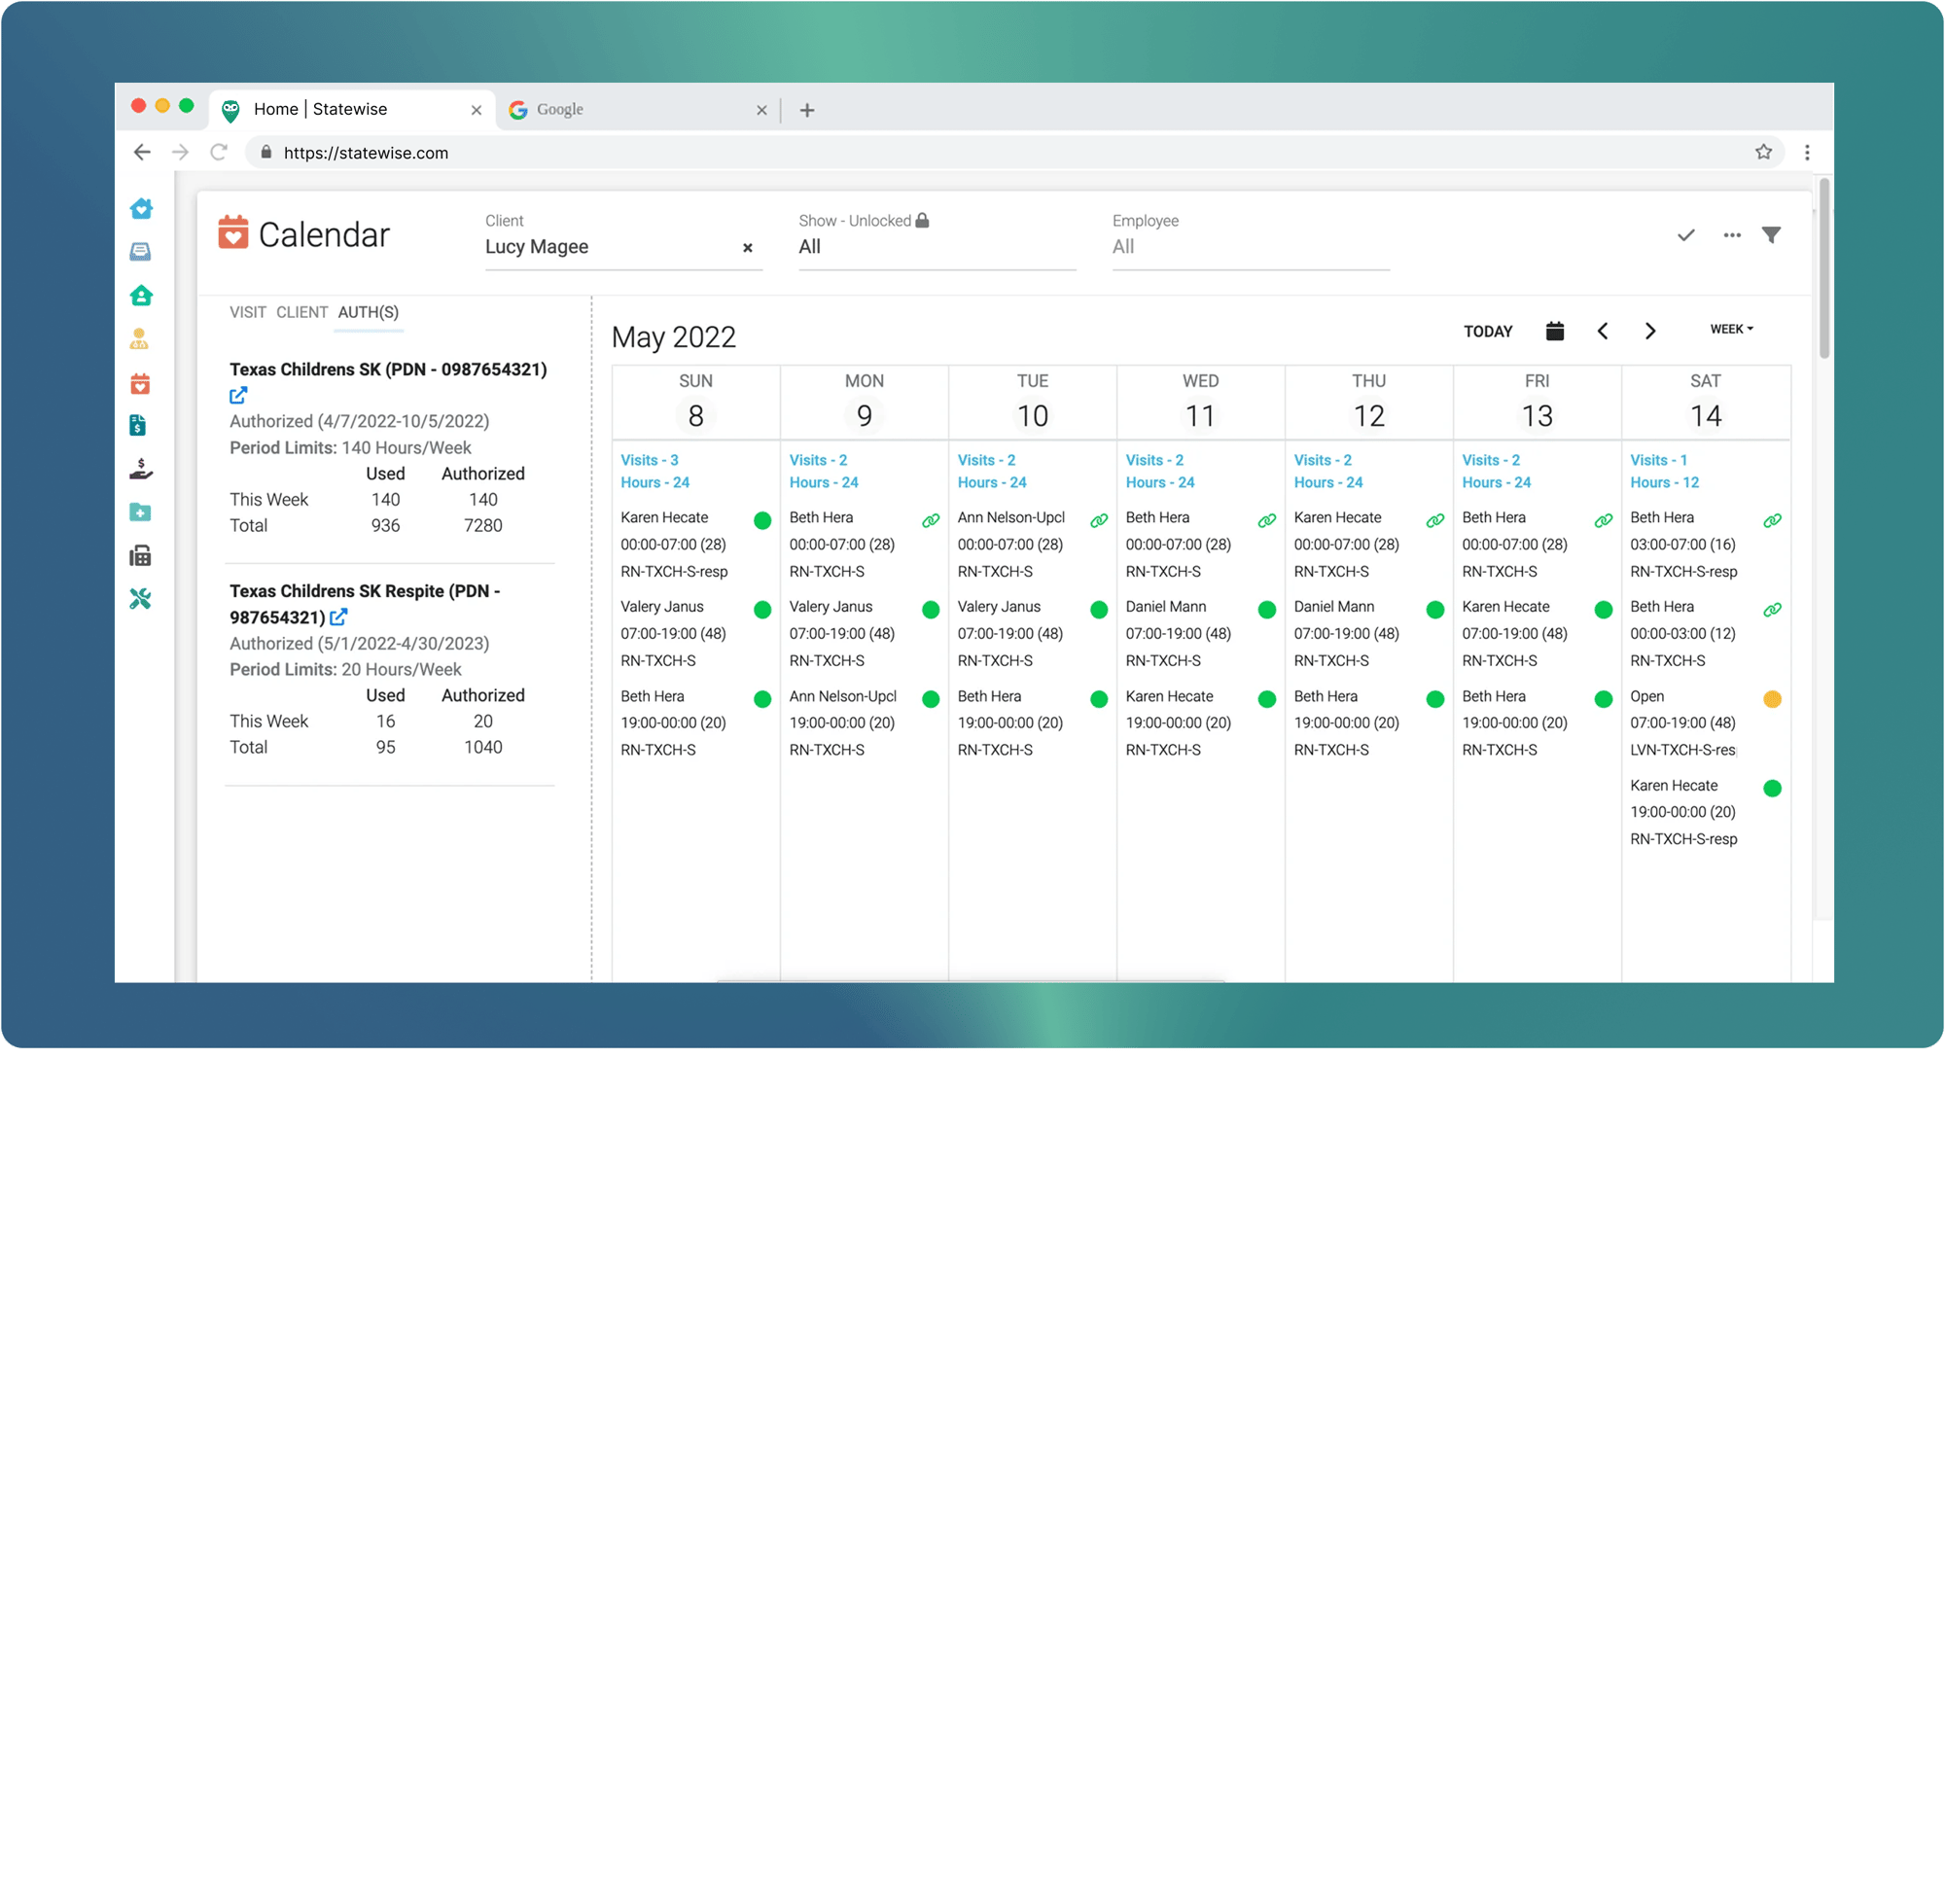Open the calendar date picker icon
Image resolution: width=1945 pixels, height=1904 pixels.
(x=1555, y=331)
